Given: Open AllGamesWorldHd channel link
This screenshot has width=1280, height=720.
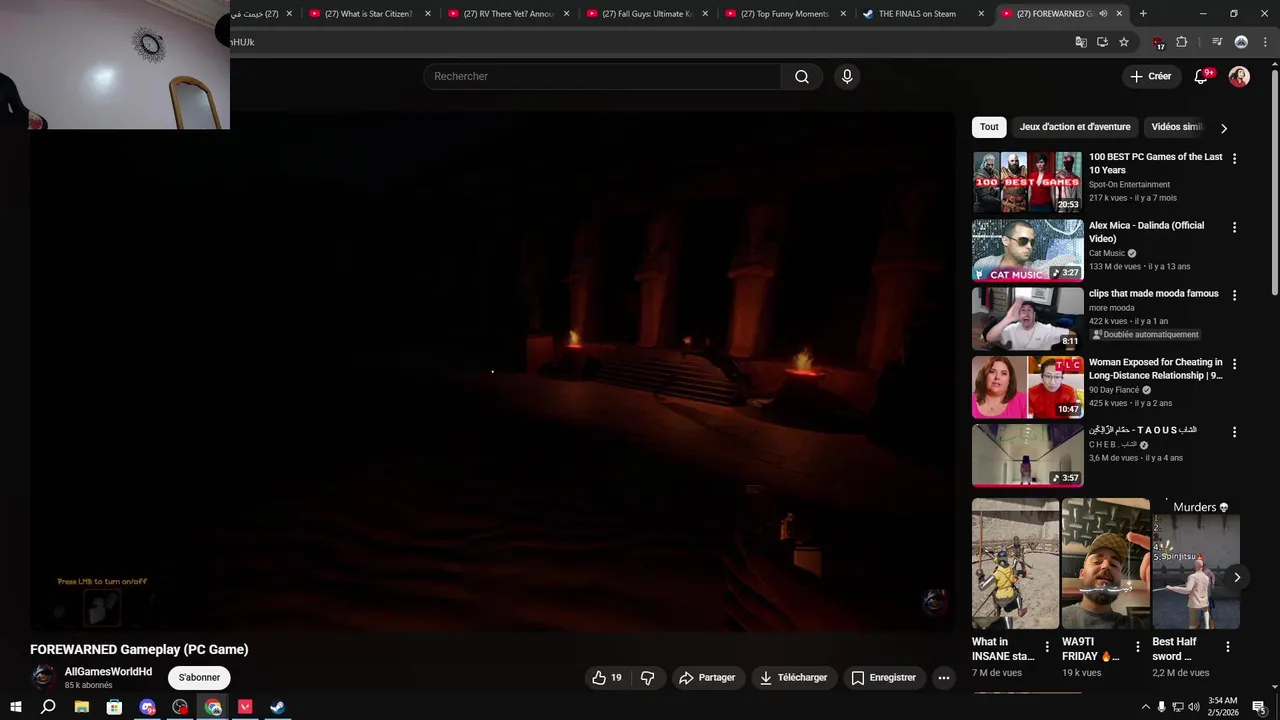Looking at the screenshot, I should [x=108, y=672].
